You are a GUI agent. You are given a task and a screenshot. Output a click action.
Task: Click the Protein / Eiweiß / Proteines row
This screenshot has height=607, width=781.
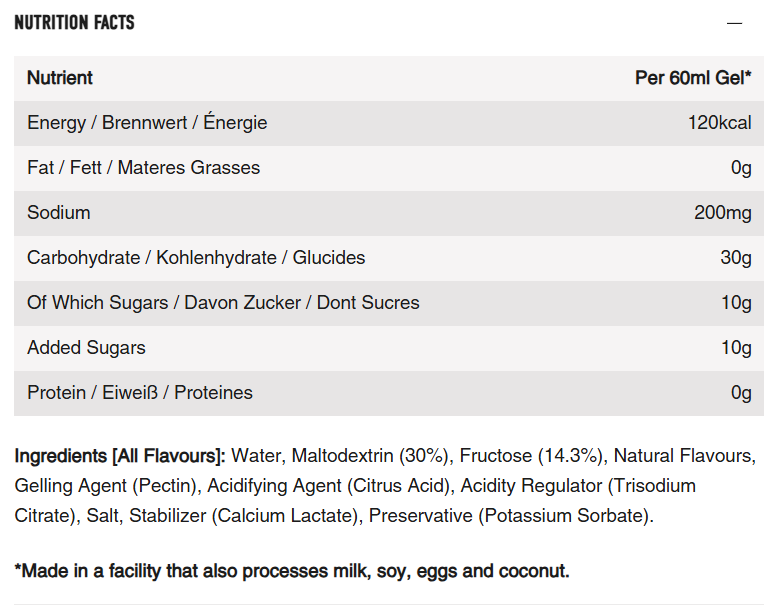389,393
